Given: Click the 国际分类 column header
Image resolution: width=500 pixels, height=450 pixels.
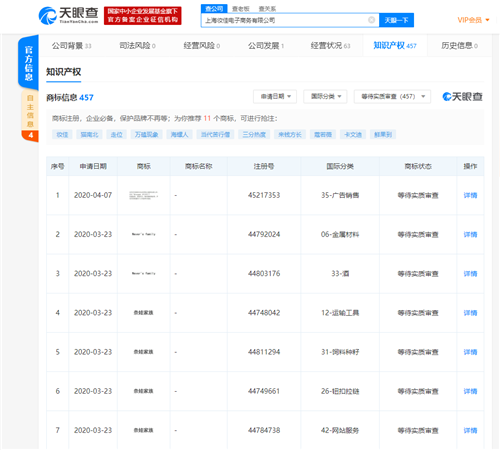Looking at the screenshot, I should tap(340, 166).
